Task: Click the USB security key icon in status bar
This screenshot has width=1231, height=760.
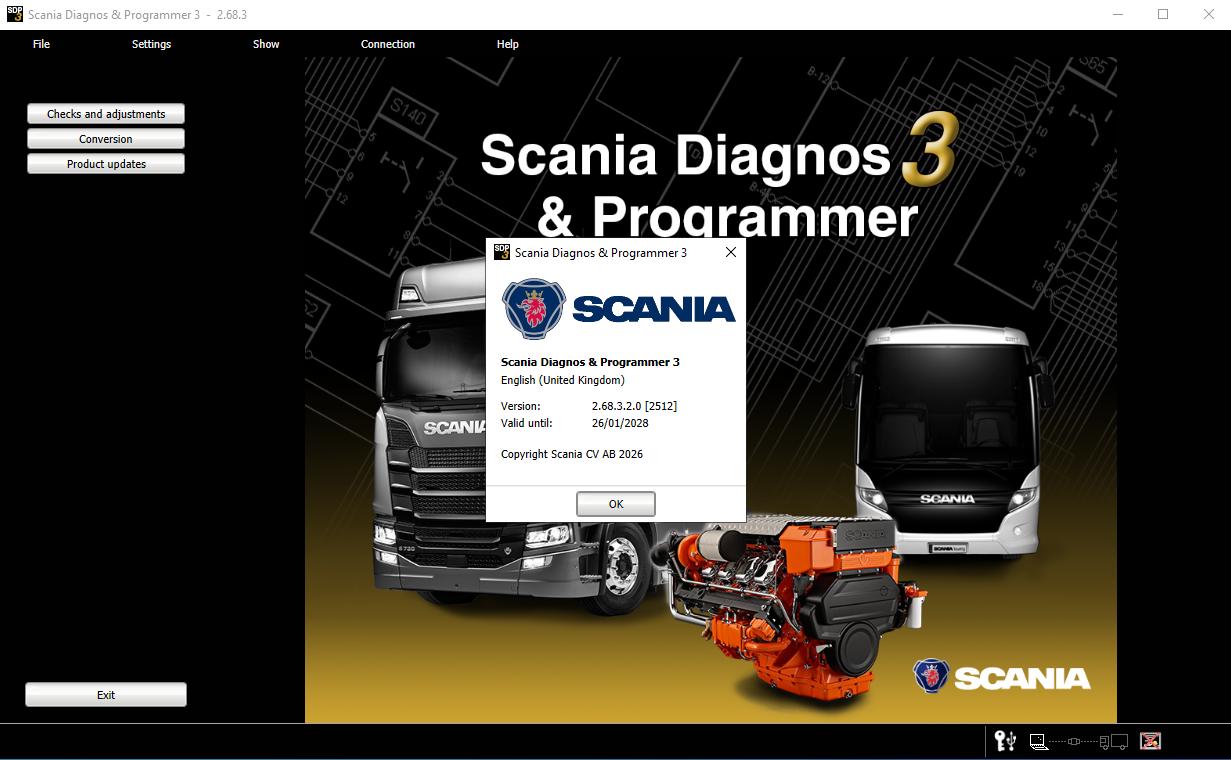Action: tap(1004, 742)
